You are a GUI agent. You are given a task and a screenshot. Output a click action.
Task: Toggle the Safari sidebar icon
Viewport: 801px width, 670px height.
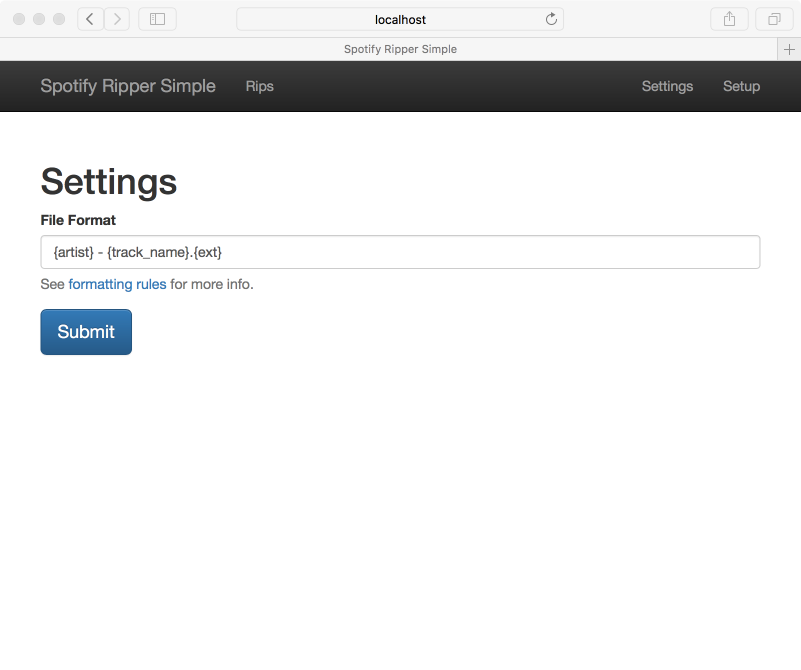(157, 19)
